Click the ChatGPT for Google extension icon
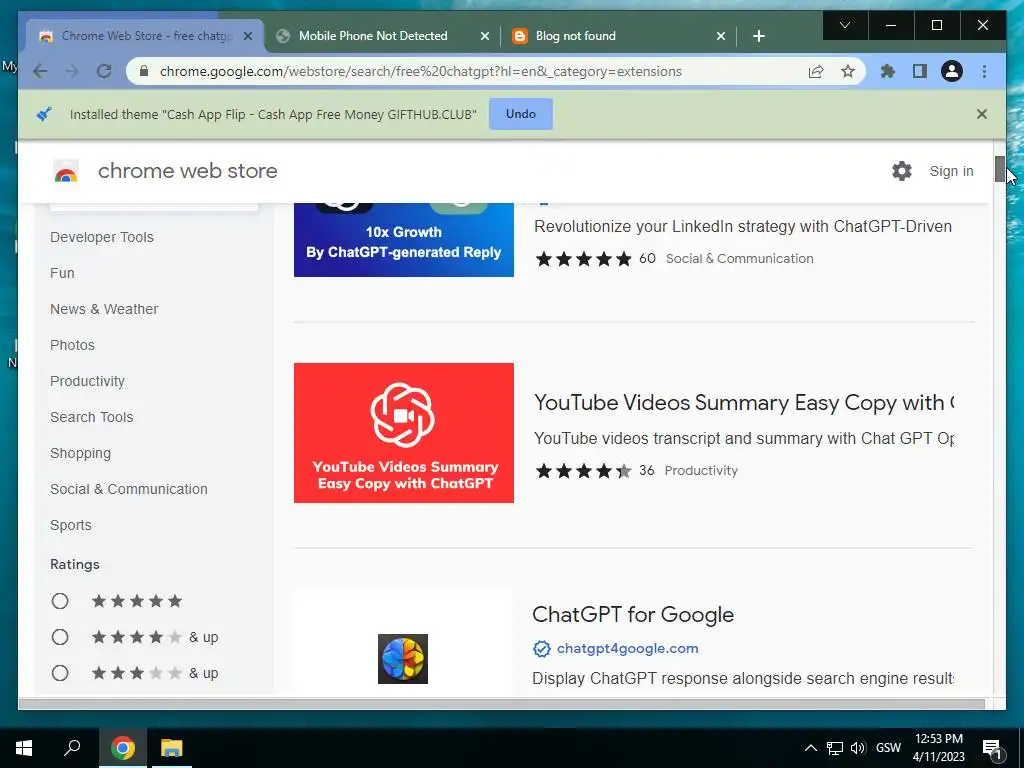Viewport: 1024px width, 768px height. [403, 659]
